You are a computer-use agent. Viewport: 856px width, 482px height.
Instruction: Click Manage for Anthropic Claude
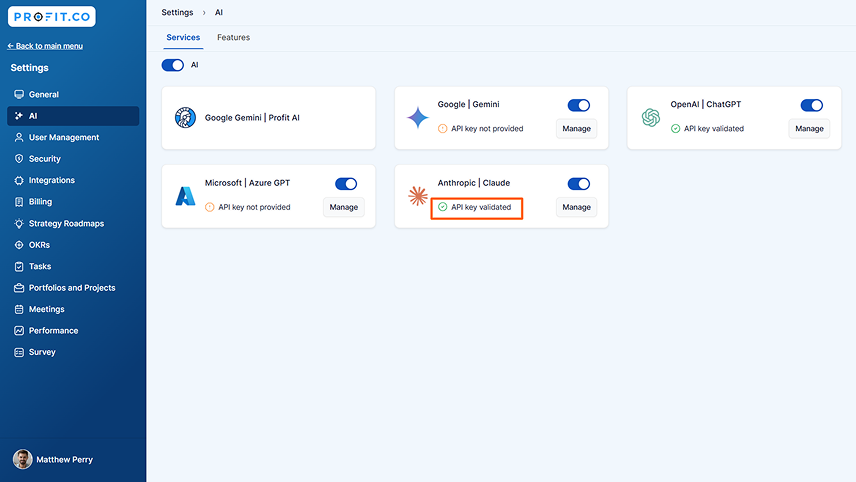pyautogui.click(x=576, y=207)
